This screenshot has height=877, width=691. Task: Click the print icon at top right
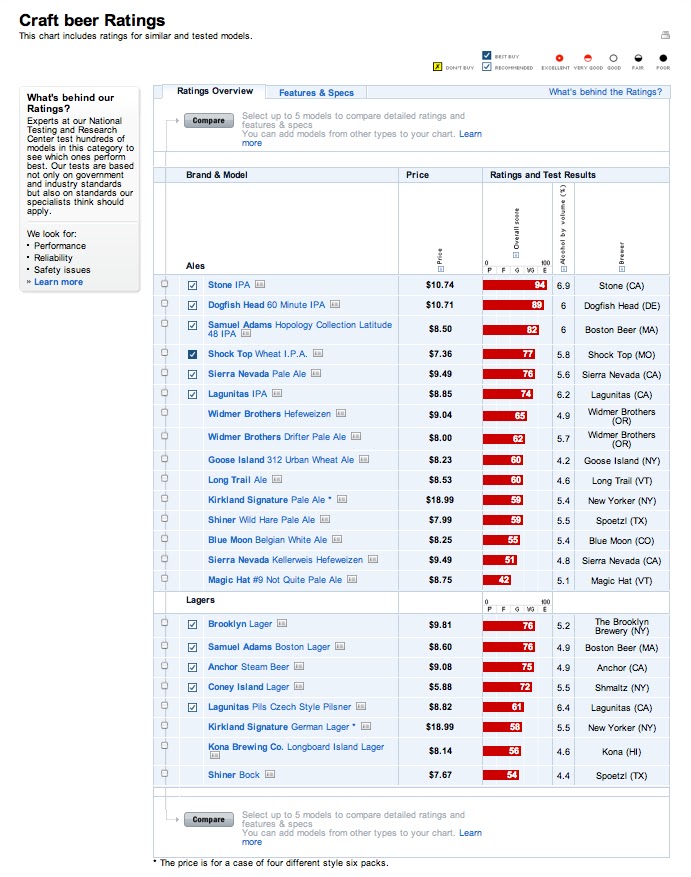tap(665, 35)
